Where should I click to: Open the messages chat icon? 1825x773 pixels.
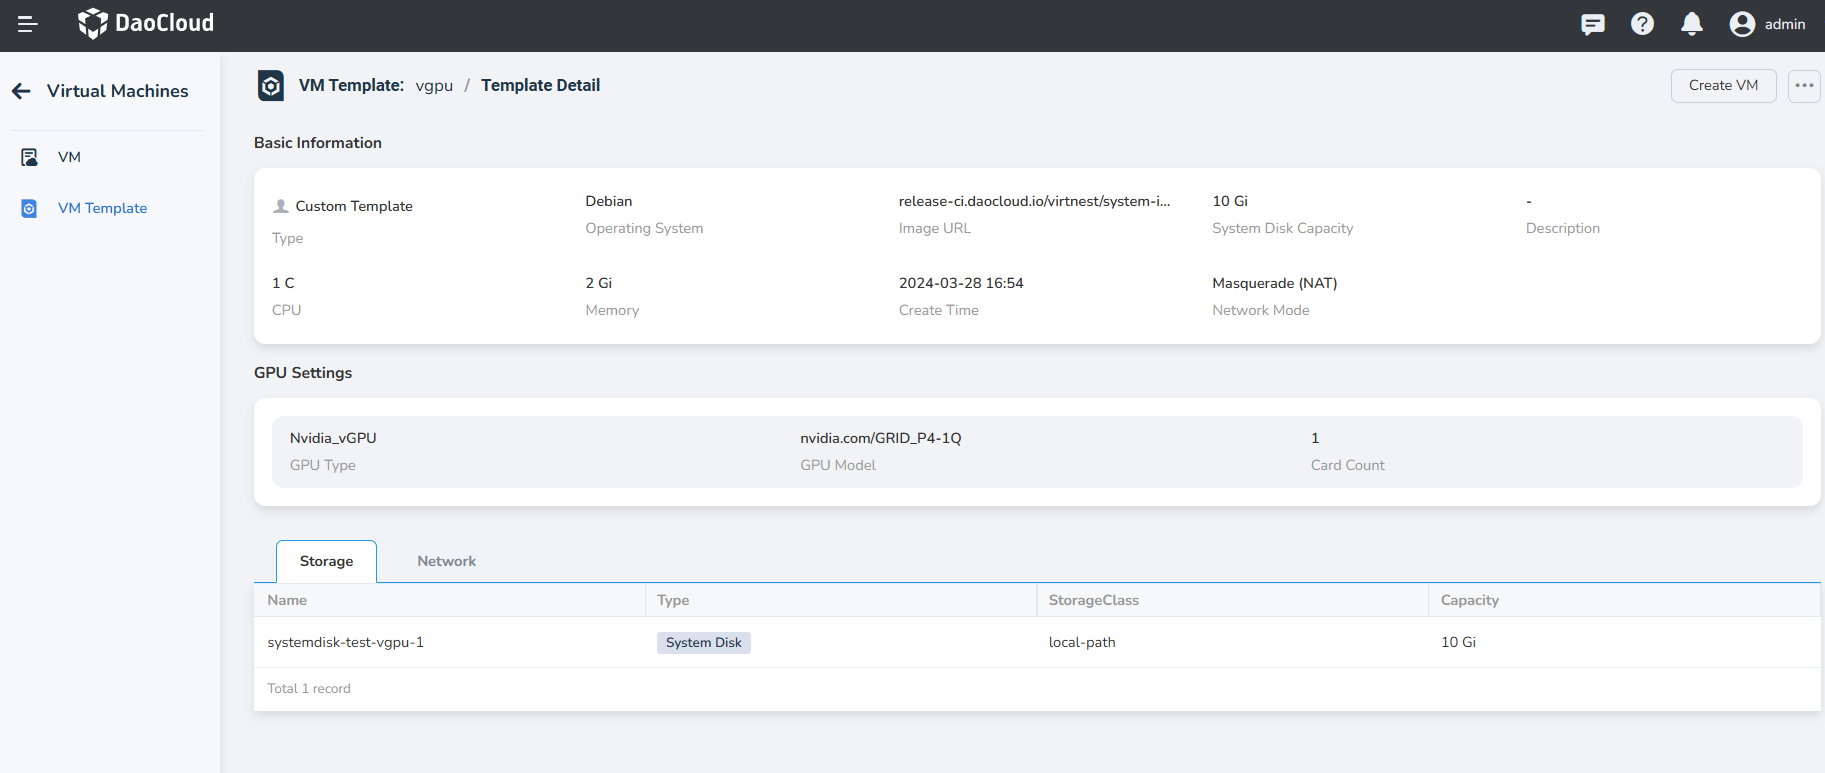(1592, 24)
